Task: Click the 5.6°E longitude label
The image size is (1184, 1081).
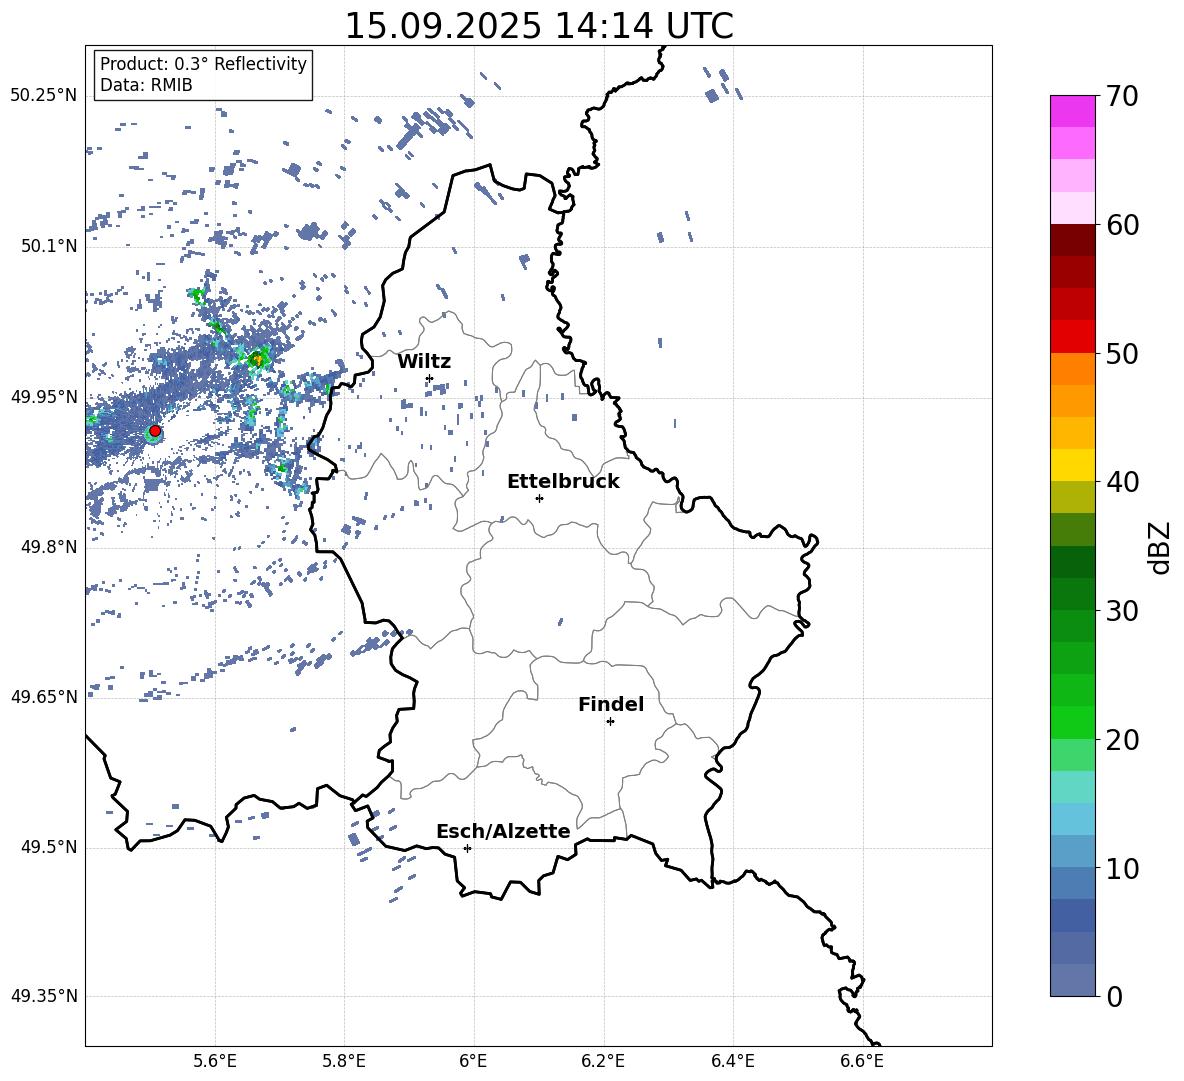Action: click(215, 1061)
